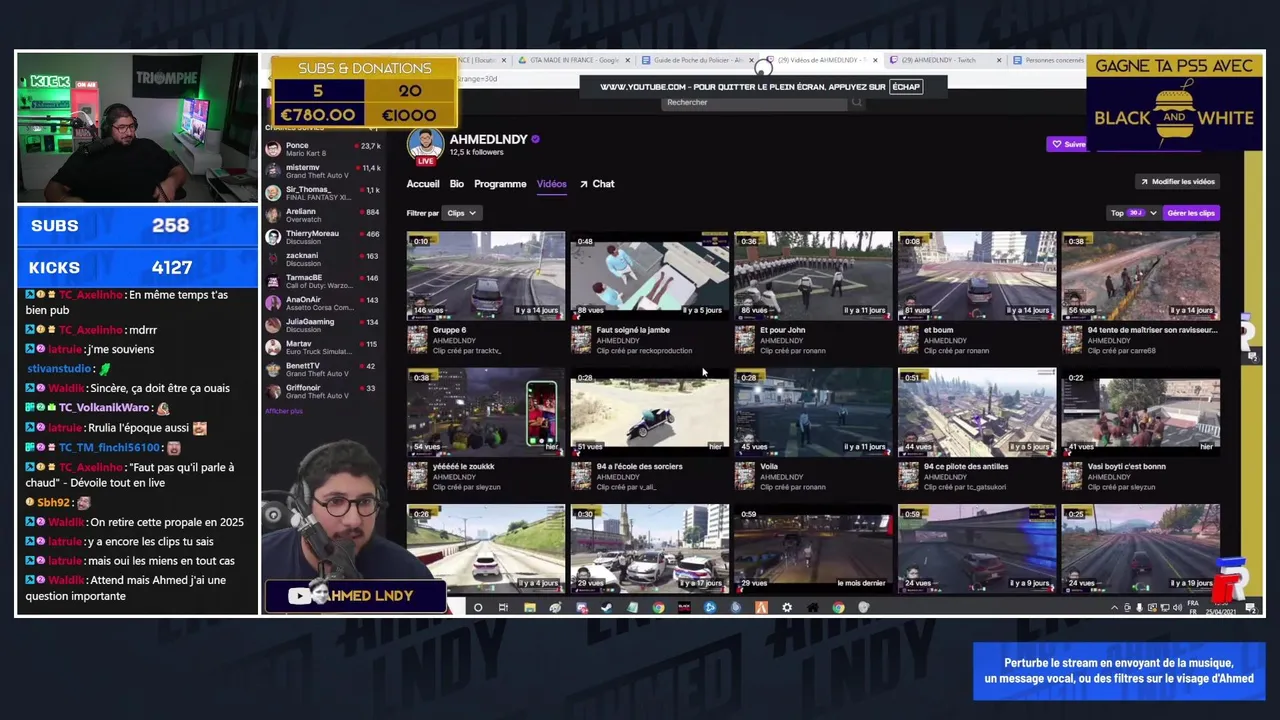Open the volume control in system tray
Viewport: 1280px width, 720px height.
(1176, 607)
